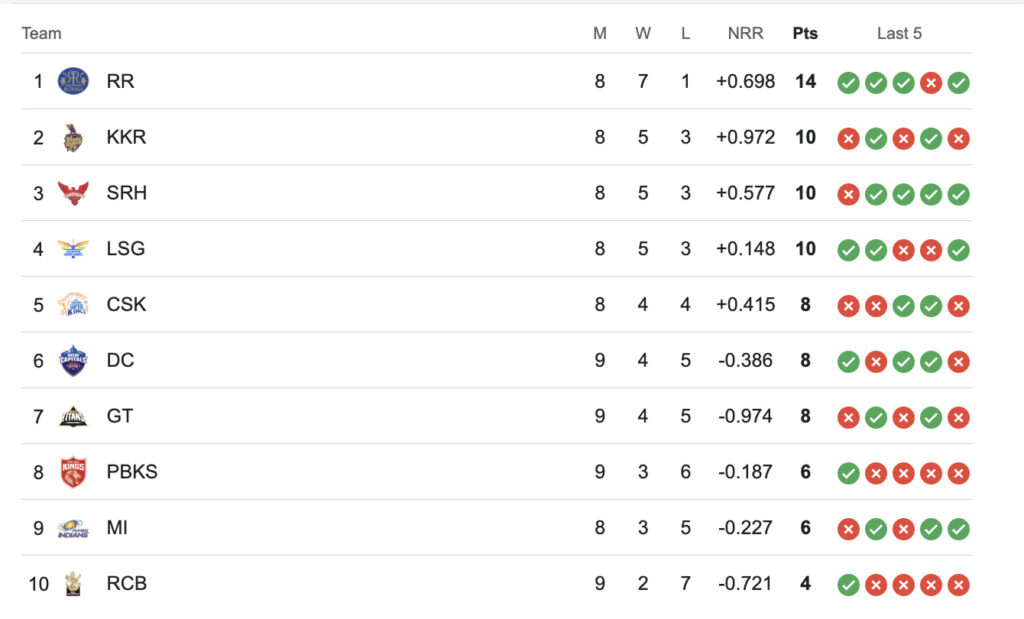Click the Team column header

coord(41,33)
